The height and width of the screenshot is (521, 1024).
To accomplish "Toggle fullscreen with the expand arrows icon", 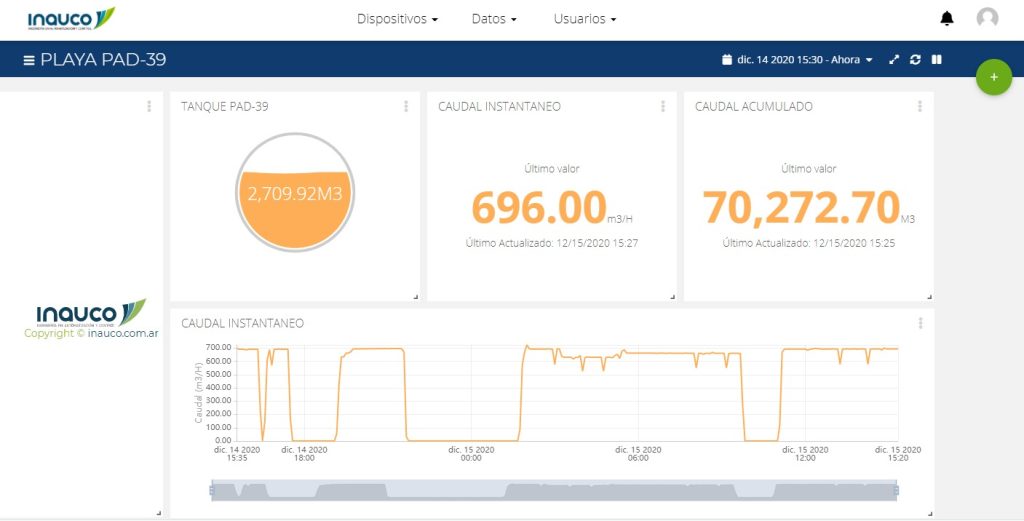I will 894,60.
